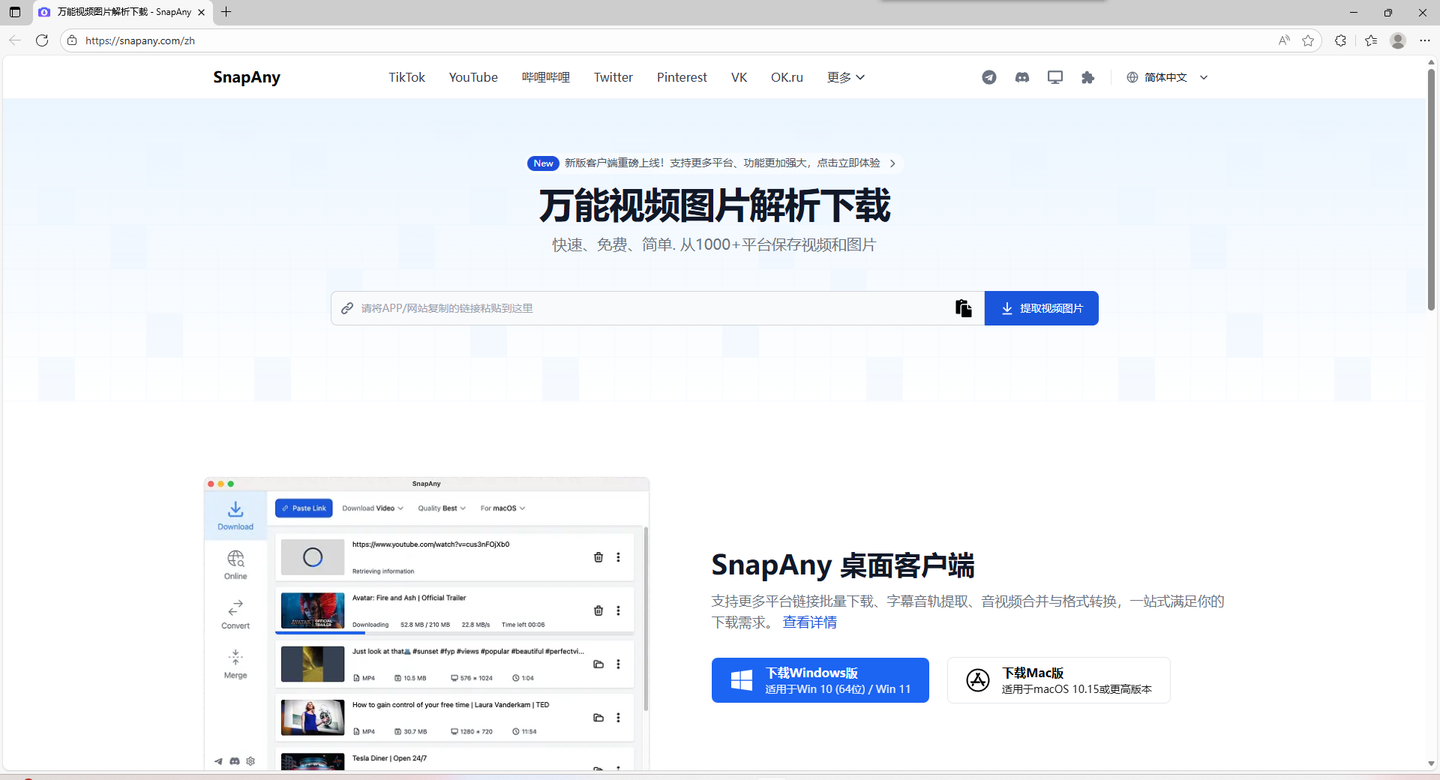Click the read aloud icon in address bar
Image resolution: width=1440 pixels, height=780 pixels.
tap(1284, 40)
